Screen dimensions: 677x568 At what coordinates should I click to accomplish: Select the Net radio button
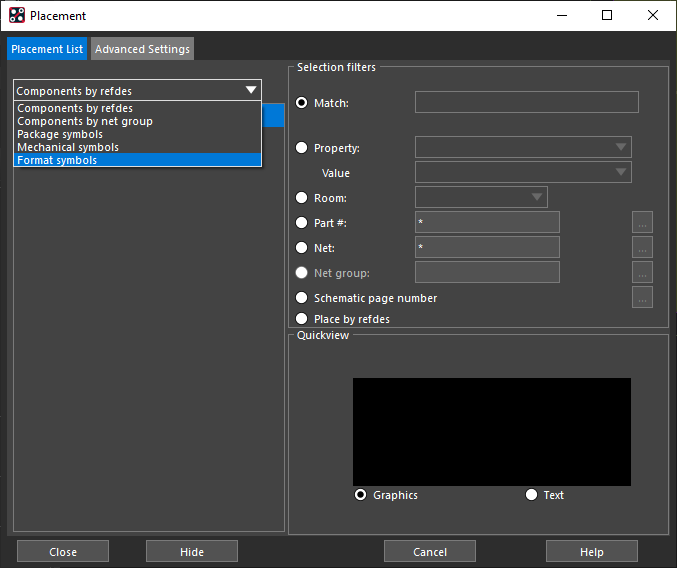(x=301, y=248)
